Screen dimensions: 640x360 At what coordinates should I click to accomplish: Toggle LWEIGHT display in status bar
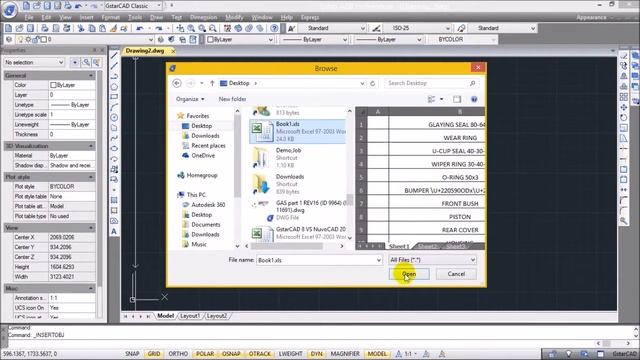291,354
